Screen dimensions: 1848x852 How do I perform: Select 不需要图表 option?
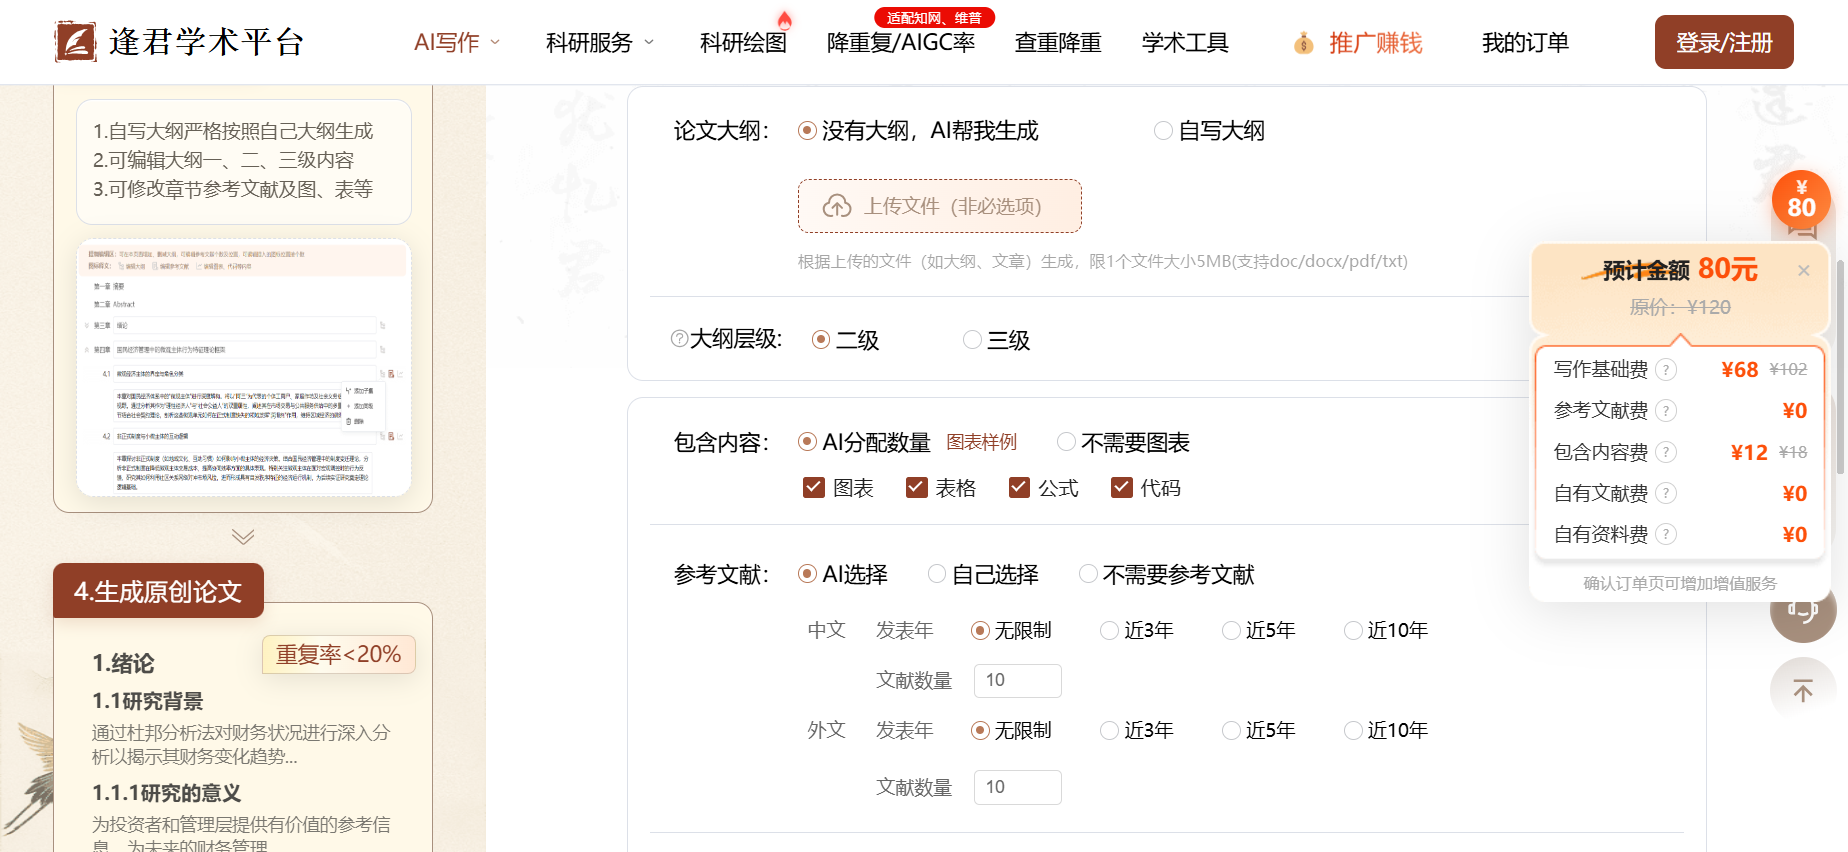tap(1123, 442)
